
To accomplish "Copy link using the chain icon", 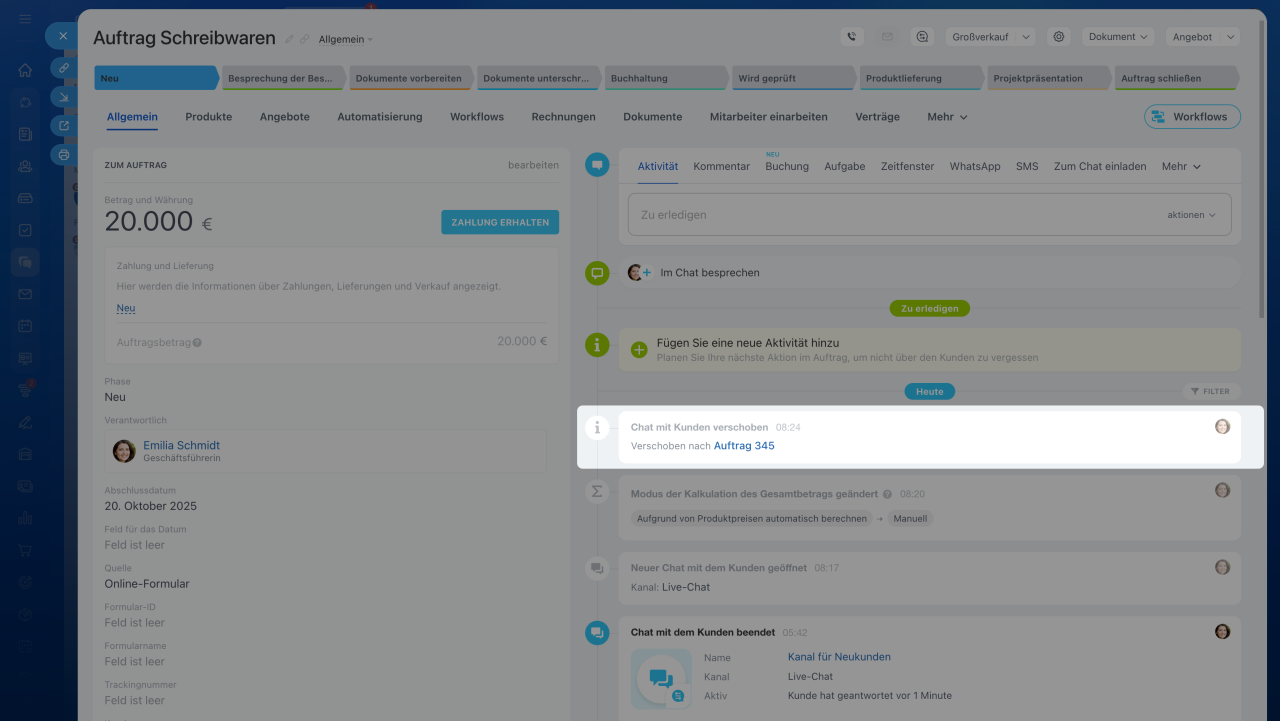I will 304,39.
